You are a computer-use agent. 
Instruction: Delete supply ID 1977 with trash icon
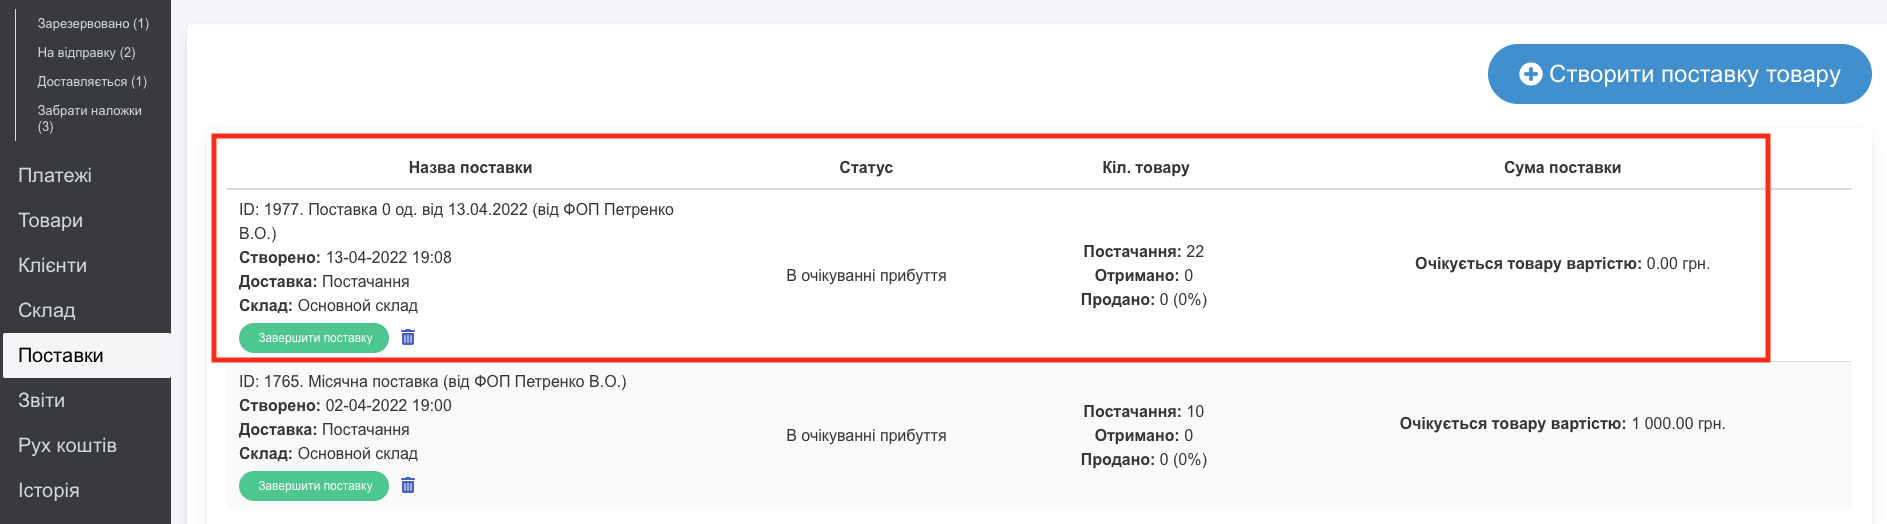coord(408,338)
